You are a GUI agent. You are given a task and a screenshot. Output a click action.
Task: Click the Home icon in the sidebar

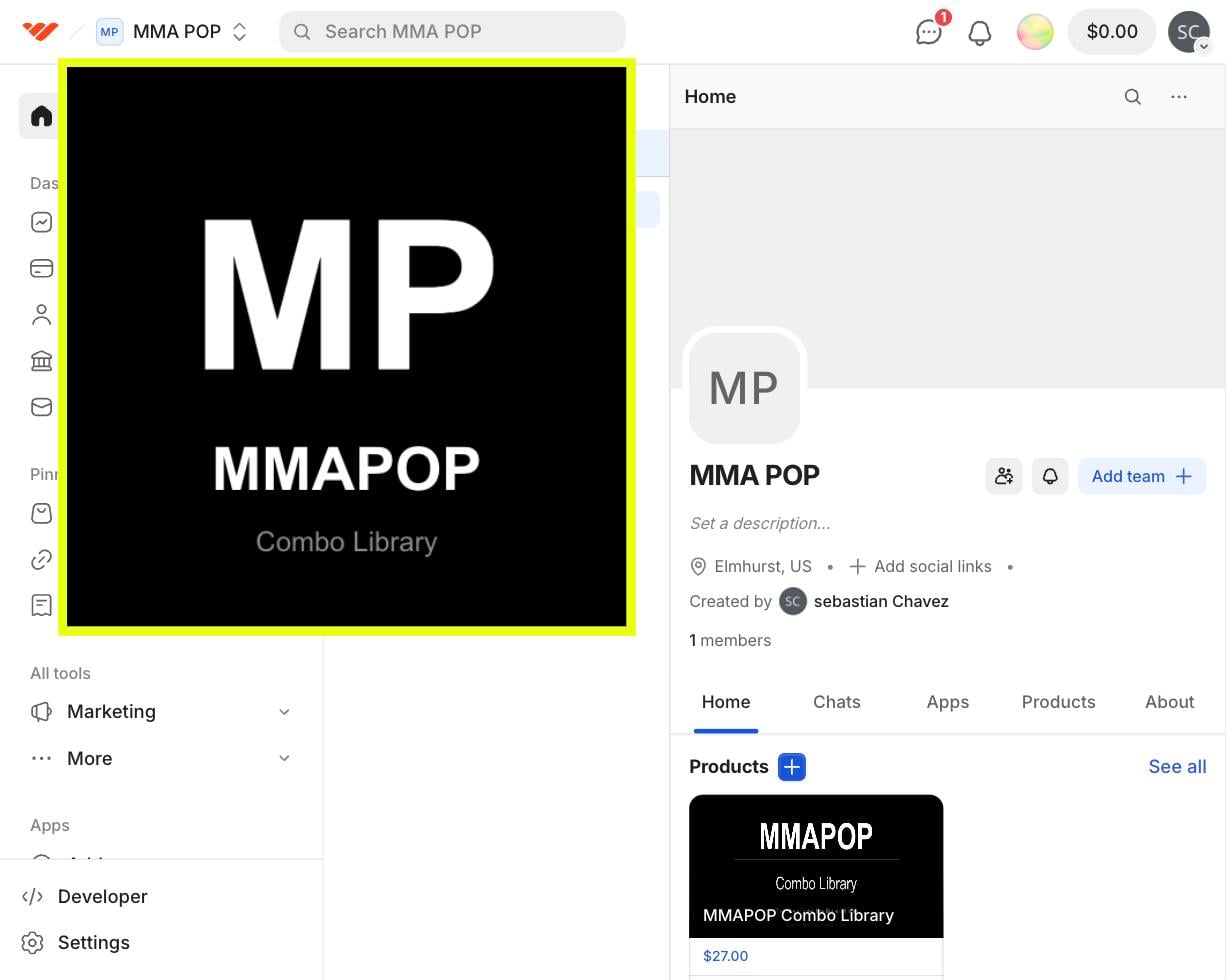coord(41,116)
